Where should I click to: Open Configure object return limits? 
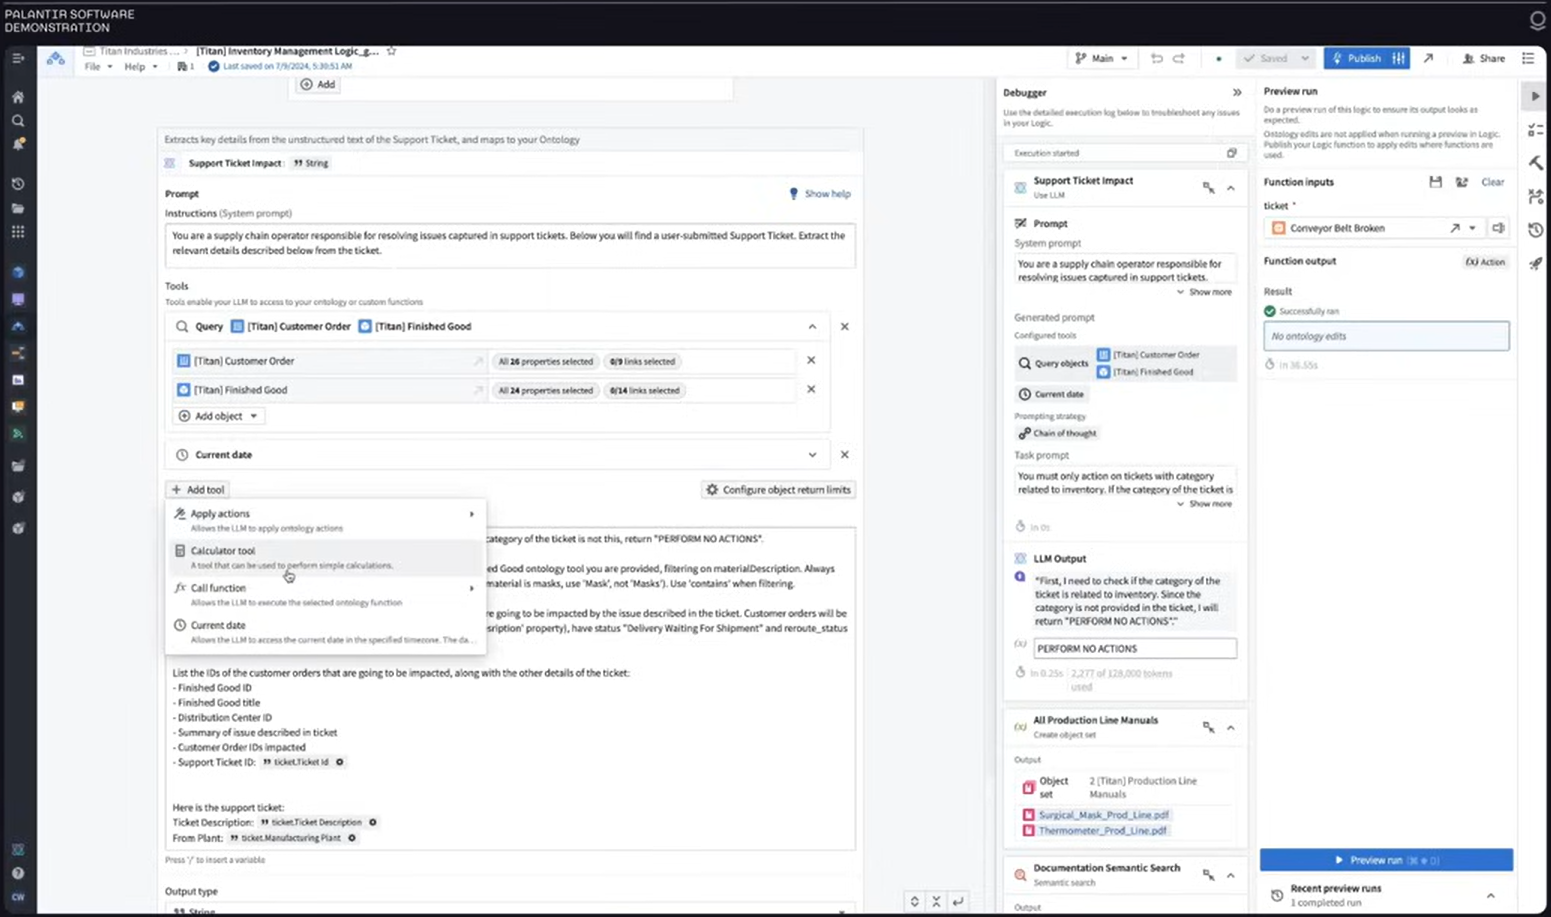[778, 490]
